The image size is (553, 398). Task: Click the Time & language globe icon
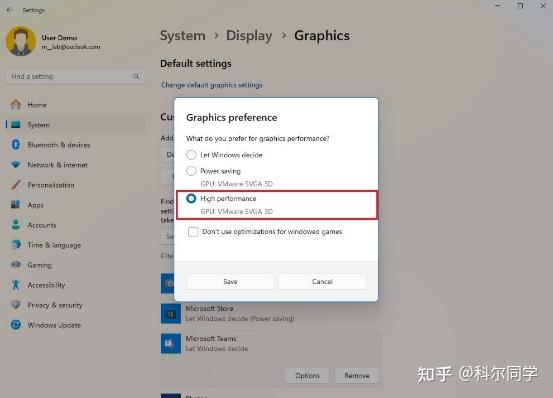click(x=16, y=245)
